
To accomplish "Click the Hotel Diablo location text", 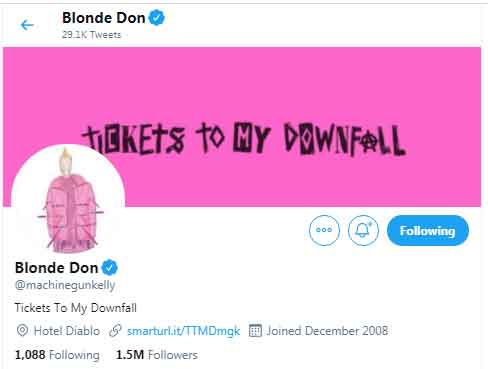I will [67, 331].
